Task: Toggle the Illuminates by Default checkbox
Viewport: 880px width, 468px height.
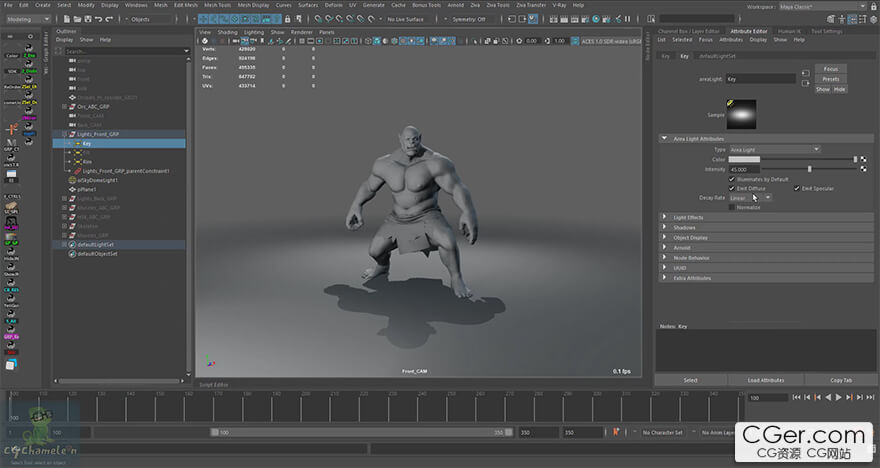Action: point(732,179)
